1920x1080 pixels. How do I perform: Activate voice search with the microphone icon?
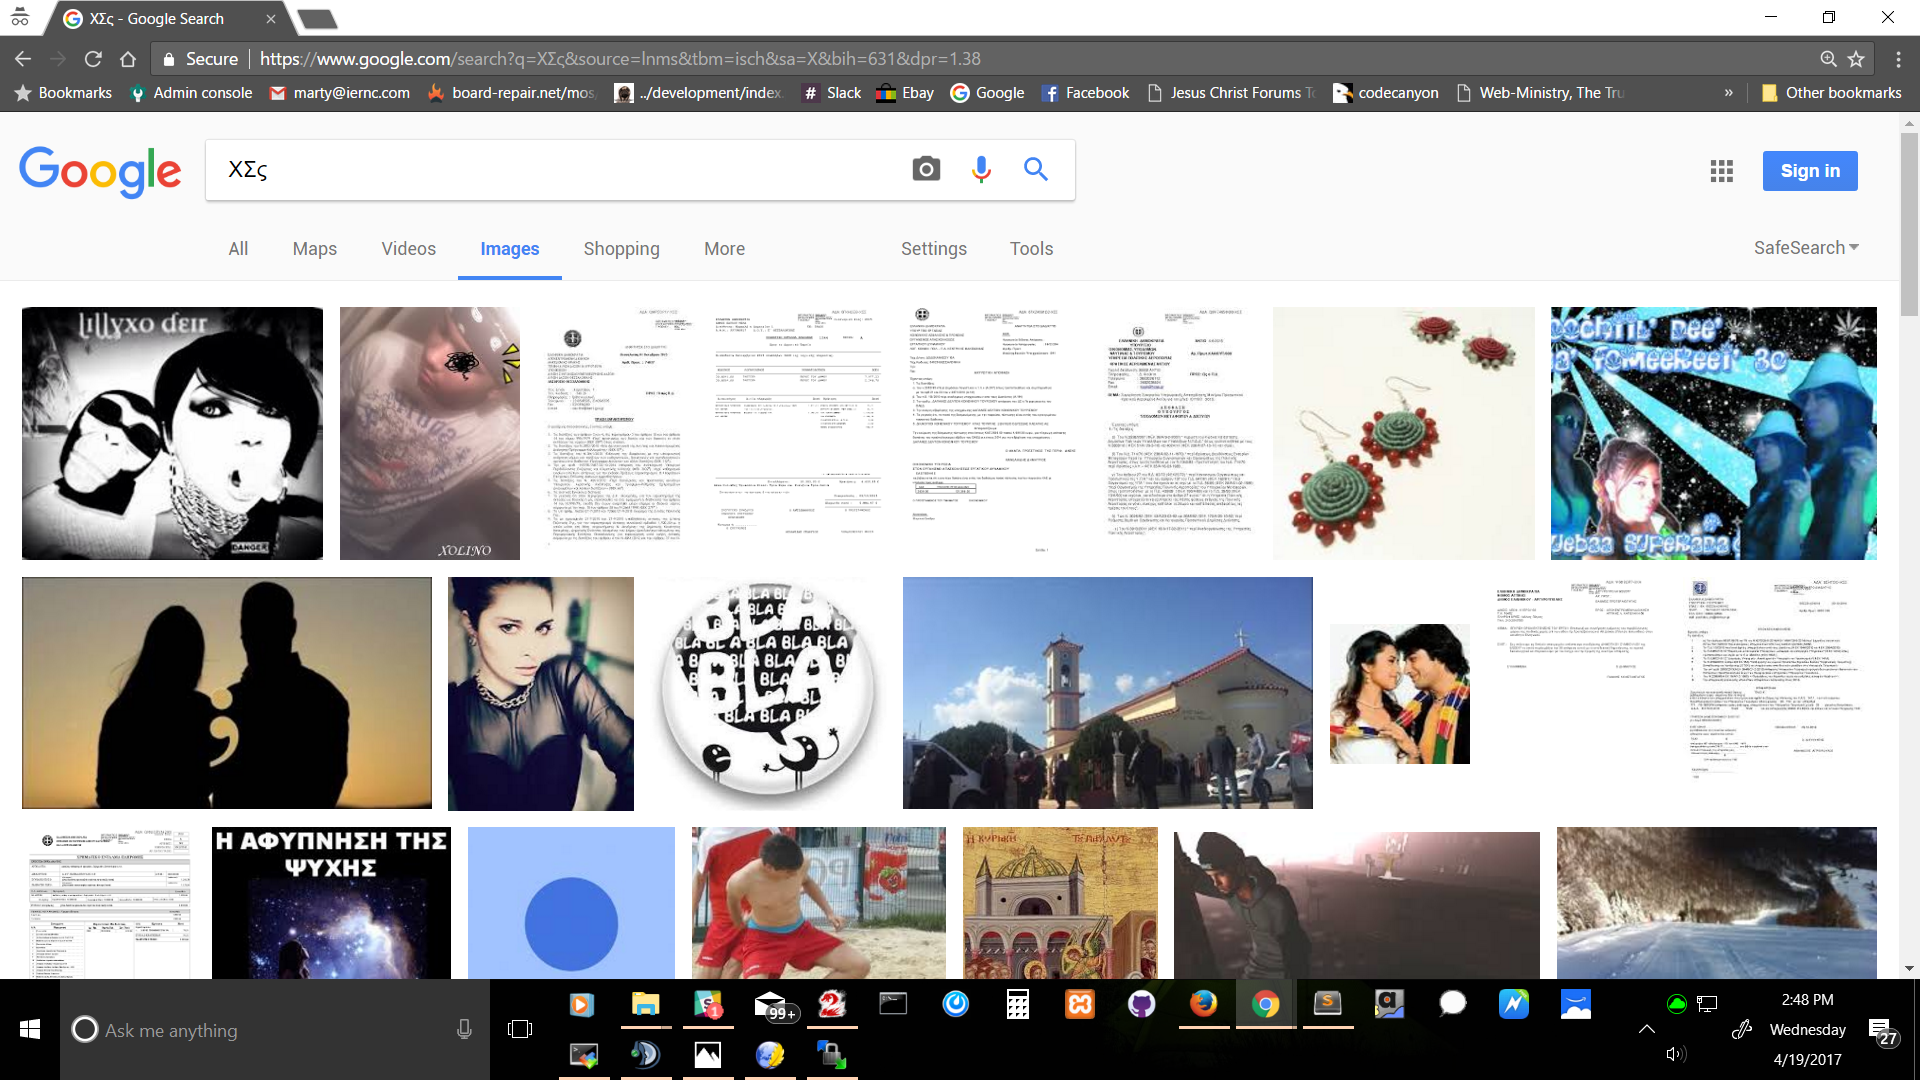(x=981, y=169)
